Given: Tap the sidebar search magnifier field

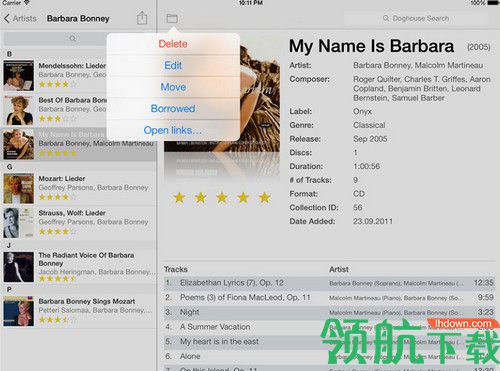Looking at the screenshot, I should tap(73, 38).
